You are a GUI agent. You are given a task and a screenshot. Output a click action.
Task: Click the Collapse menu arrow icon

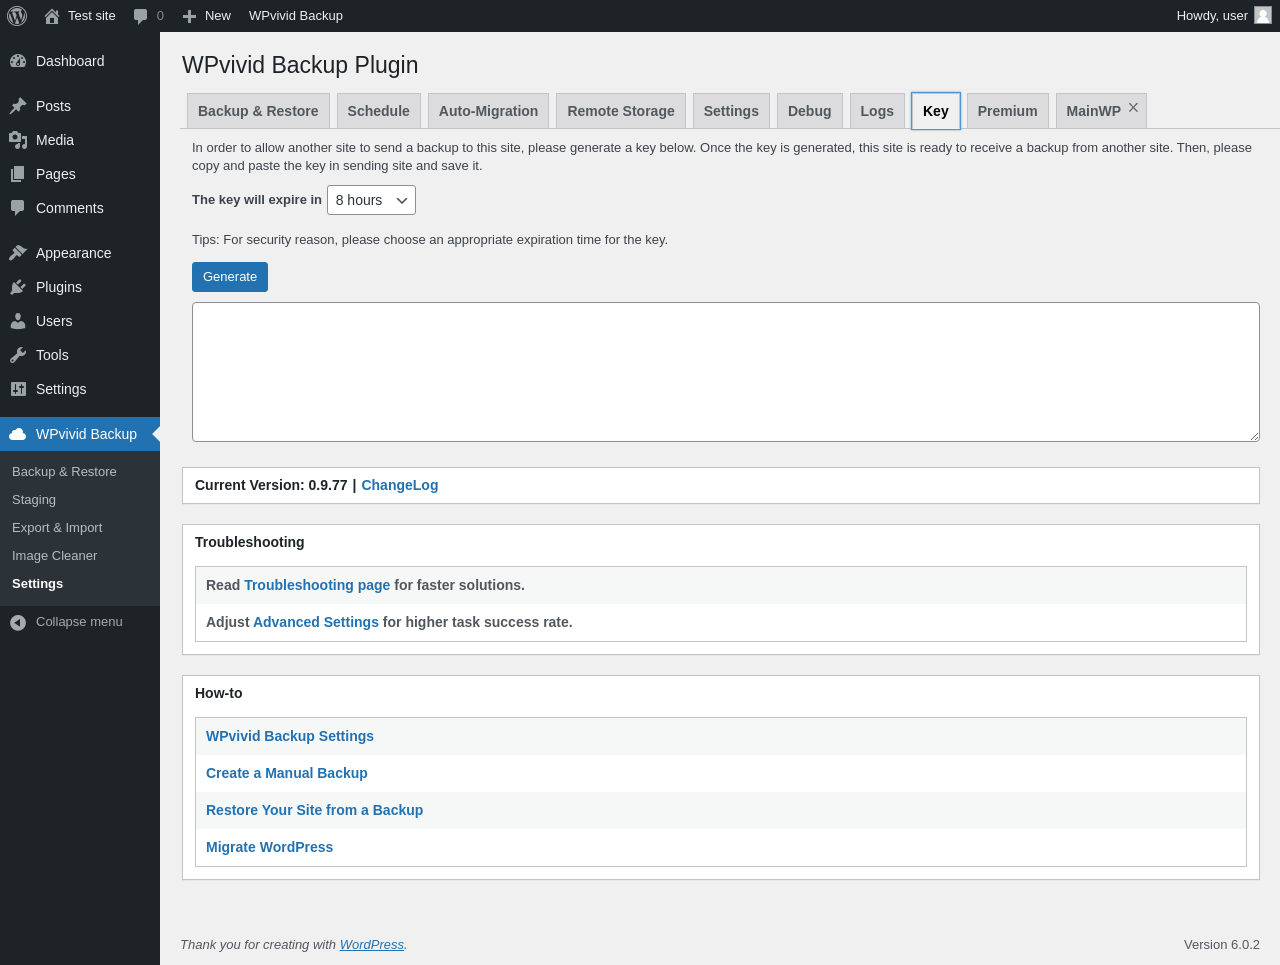pos(18,622)
